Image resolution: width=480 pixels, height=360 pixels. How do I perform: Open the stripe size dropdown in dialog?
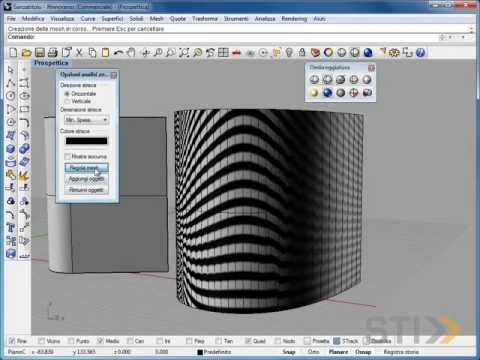point(86,120)
